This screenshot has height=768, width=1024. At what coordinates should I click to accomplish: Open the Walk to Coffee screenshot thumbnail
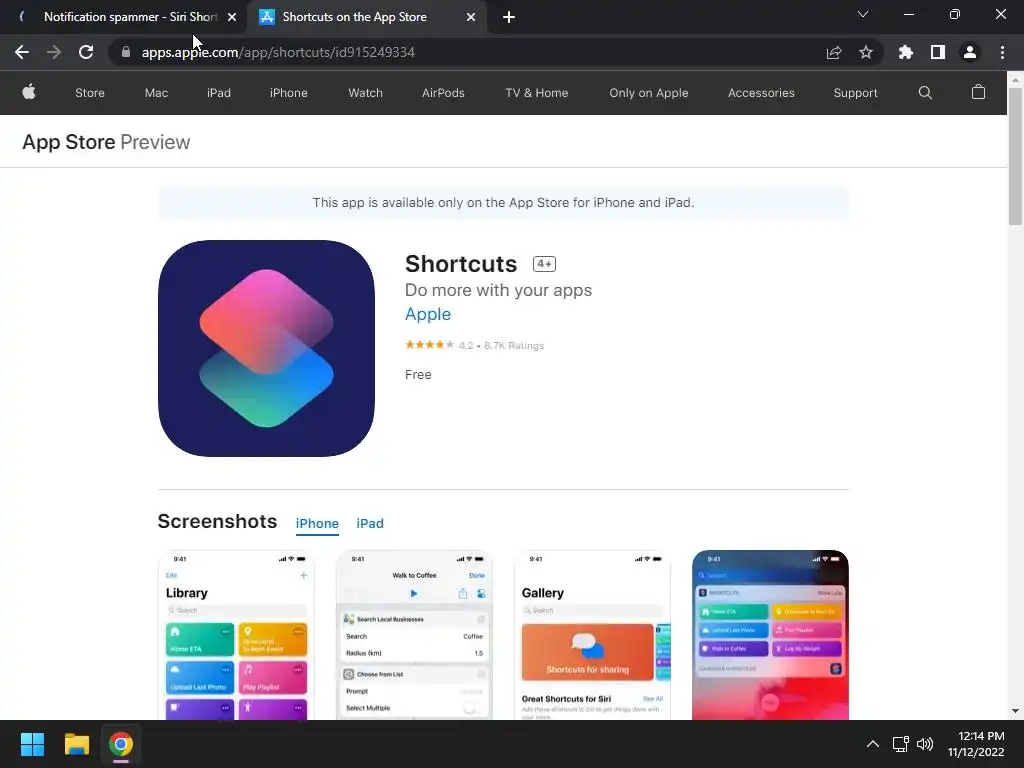coord(414,635)
